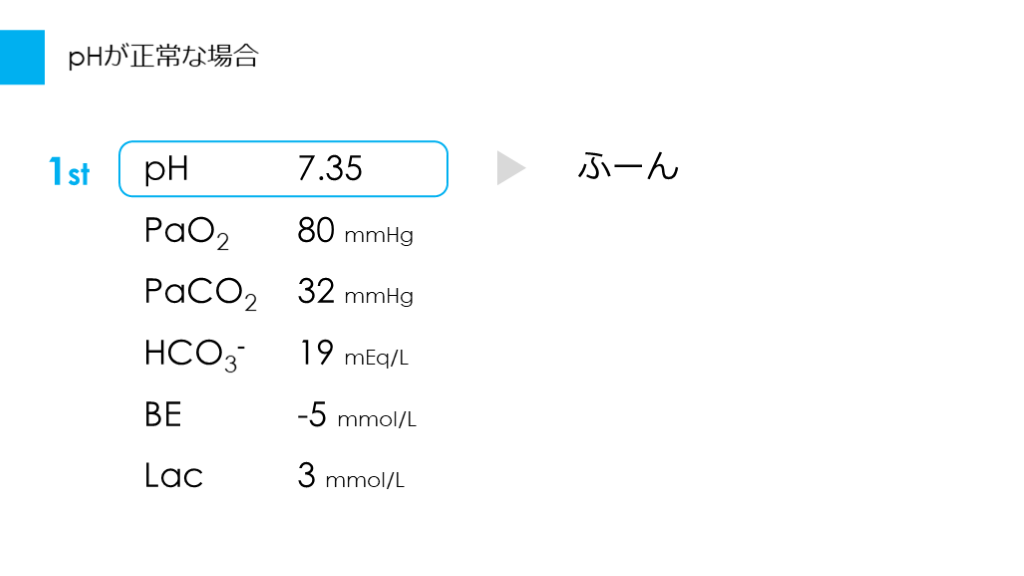This screenshot has width=1024, height=576.
Task: Click the blue square beside the title
Action: [x=22, y=57]
